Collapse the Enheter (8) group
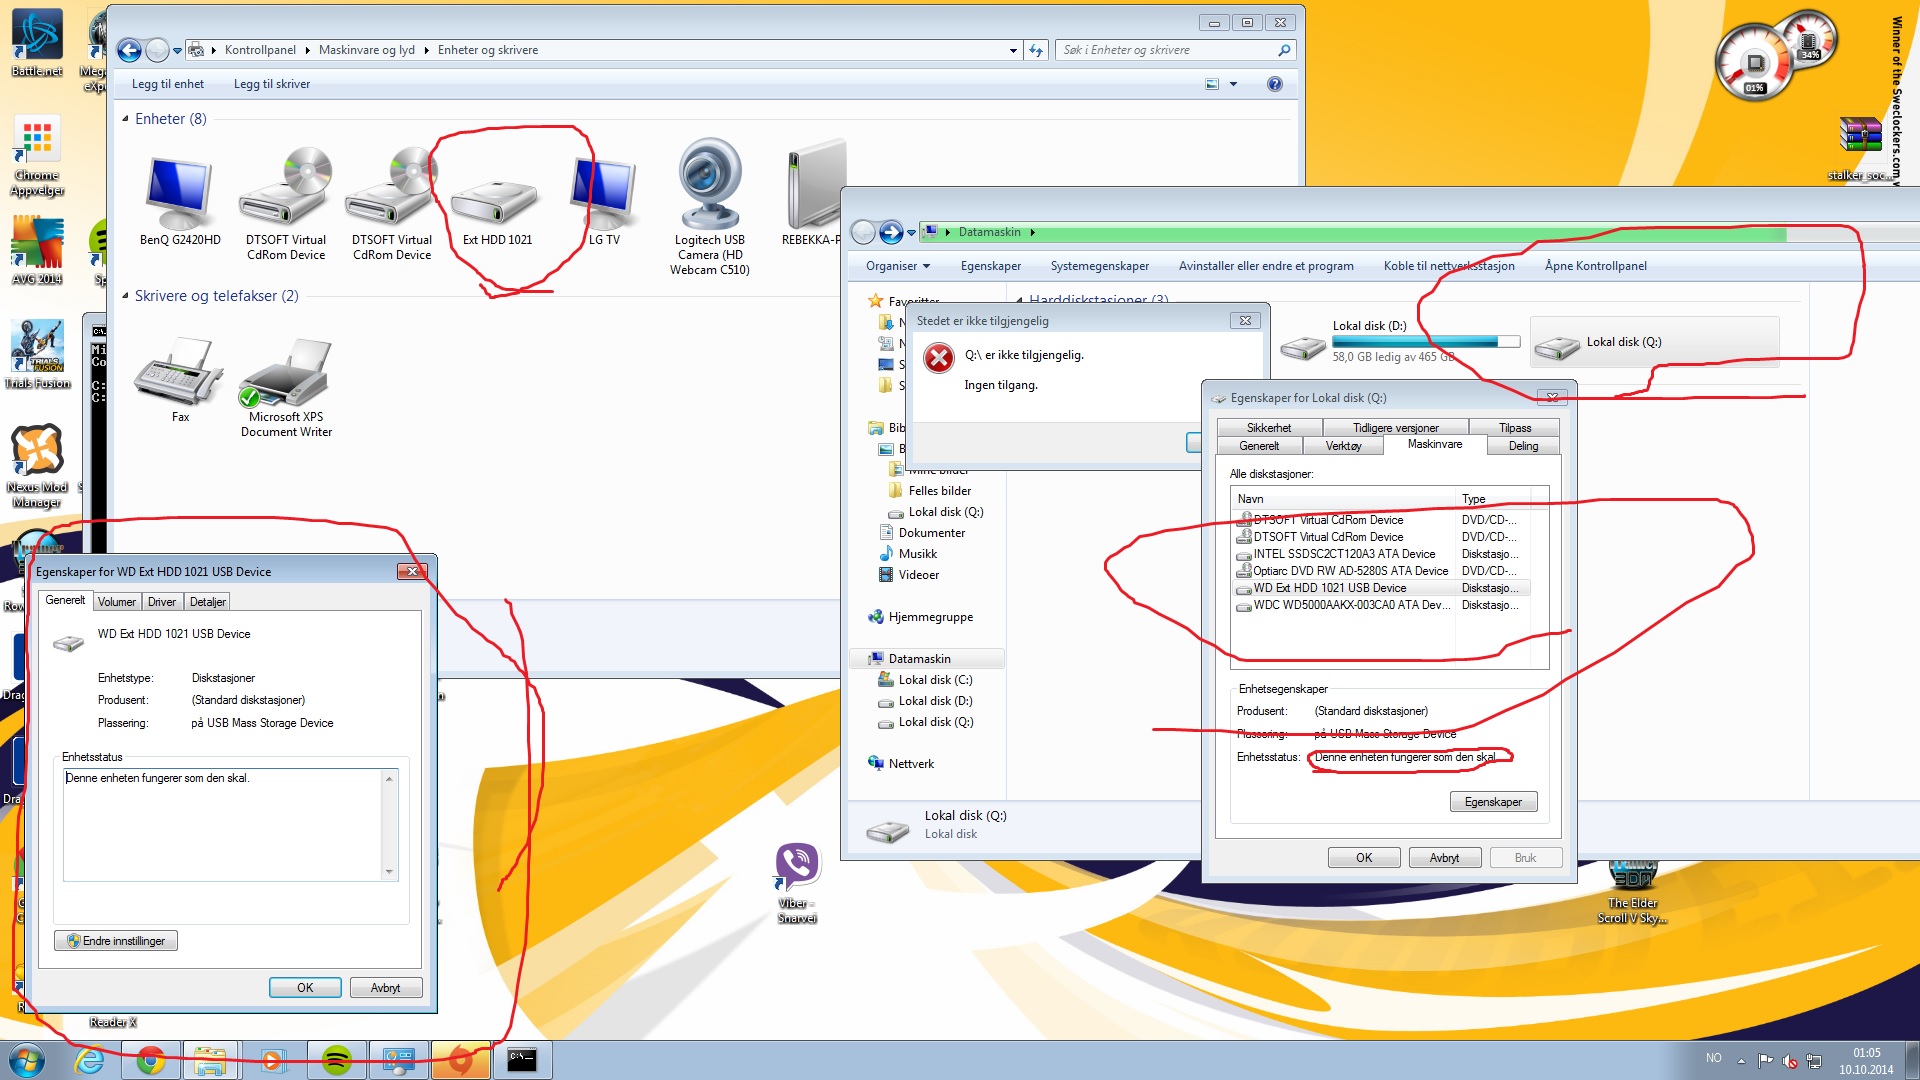 (125, 119)
